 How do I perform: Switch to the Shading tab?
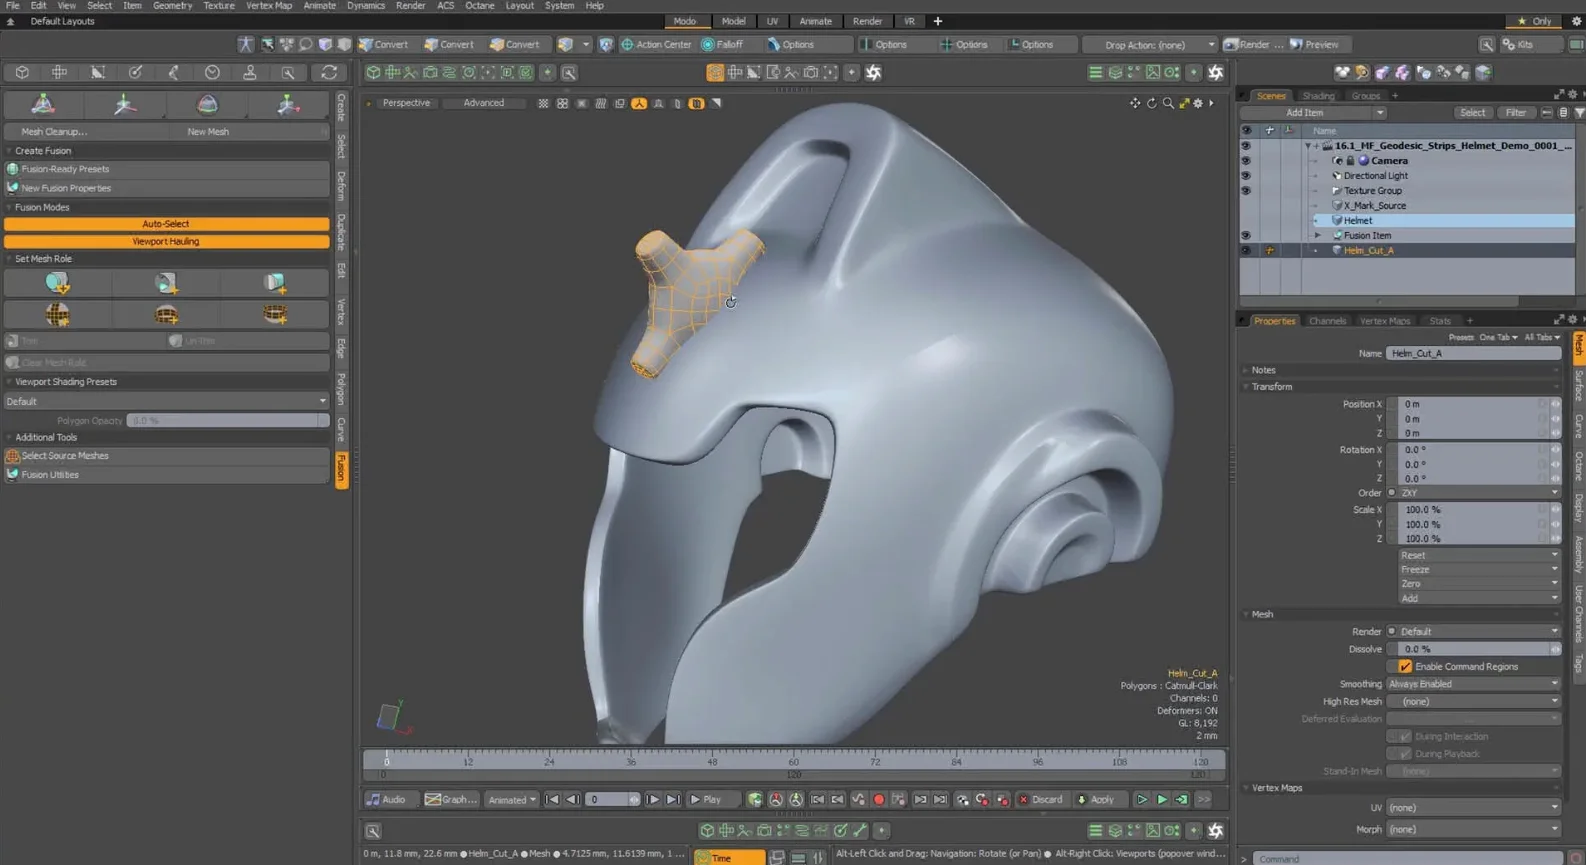click(x=1318, y=96)
